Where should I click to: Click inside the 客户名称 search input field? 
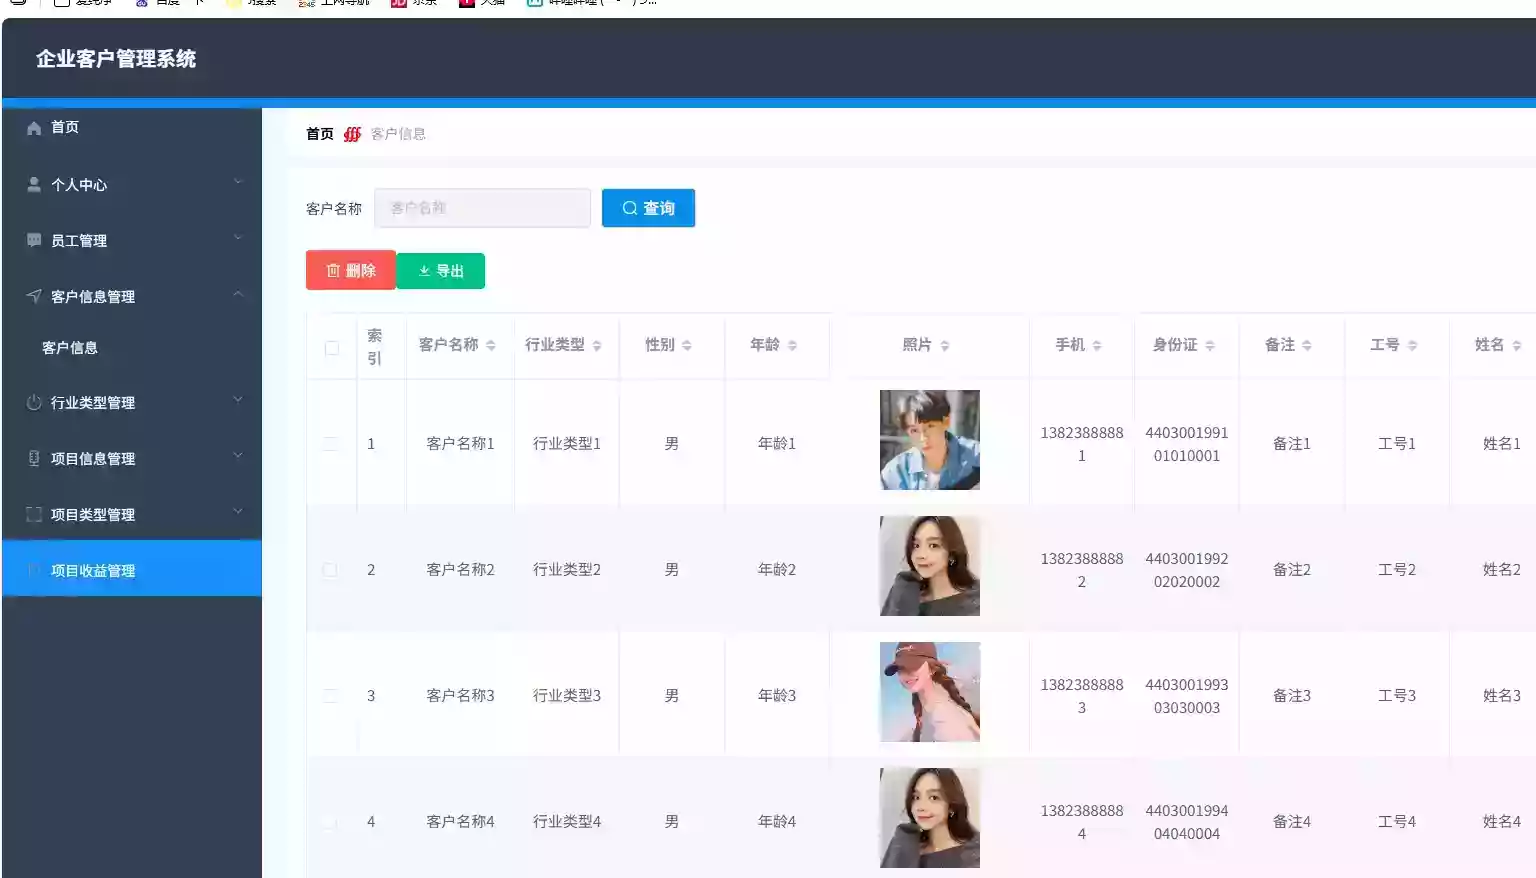pos(481,208)
